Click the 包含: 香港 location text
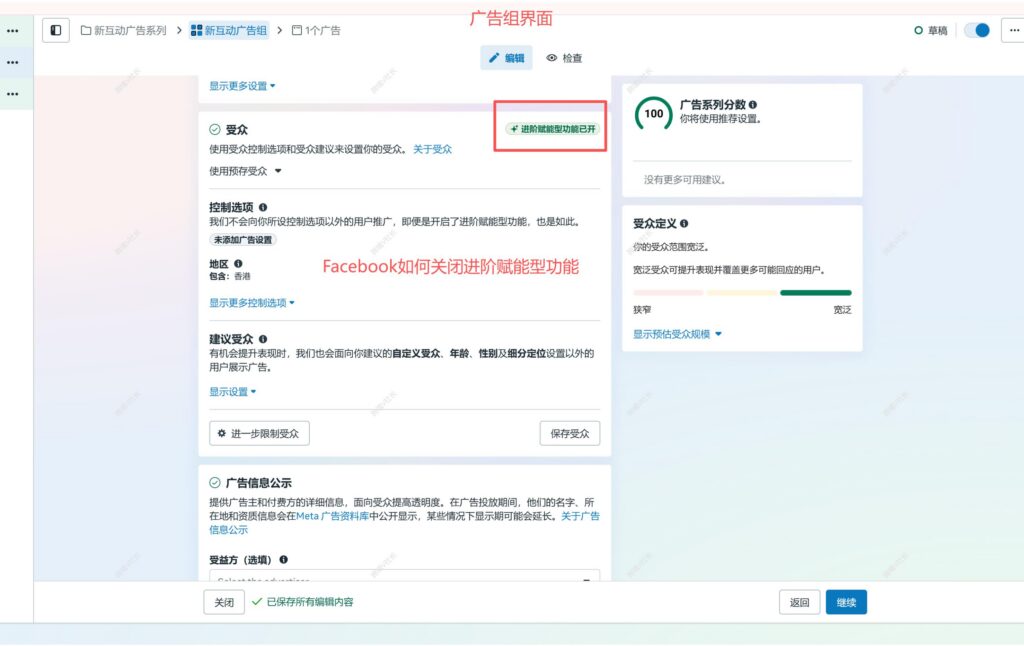The image size is (1024, 646). [x=230, y=276]
